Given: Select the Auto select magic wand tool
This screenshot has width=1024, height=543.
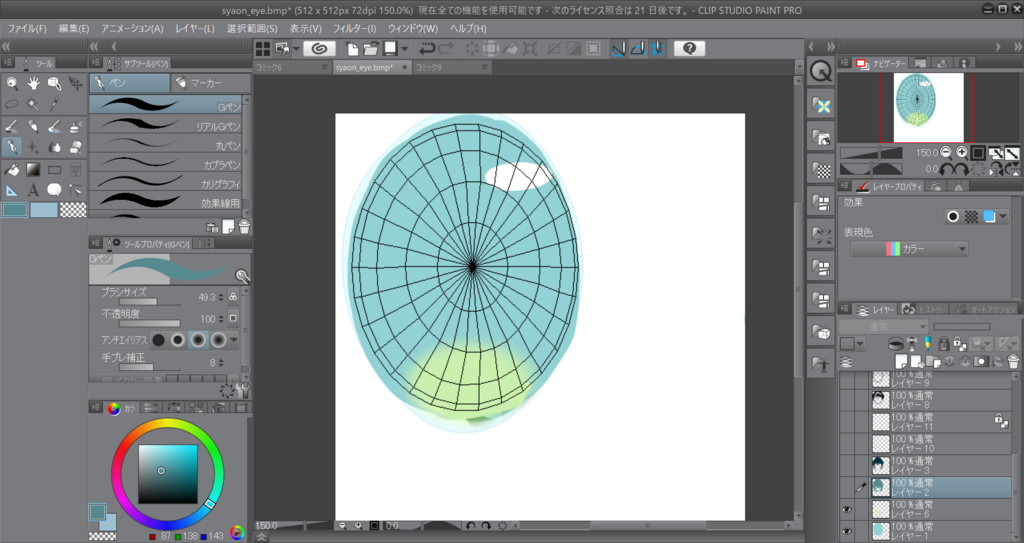Looking at the screenshot, I should coord(33,104).
